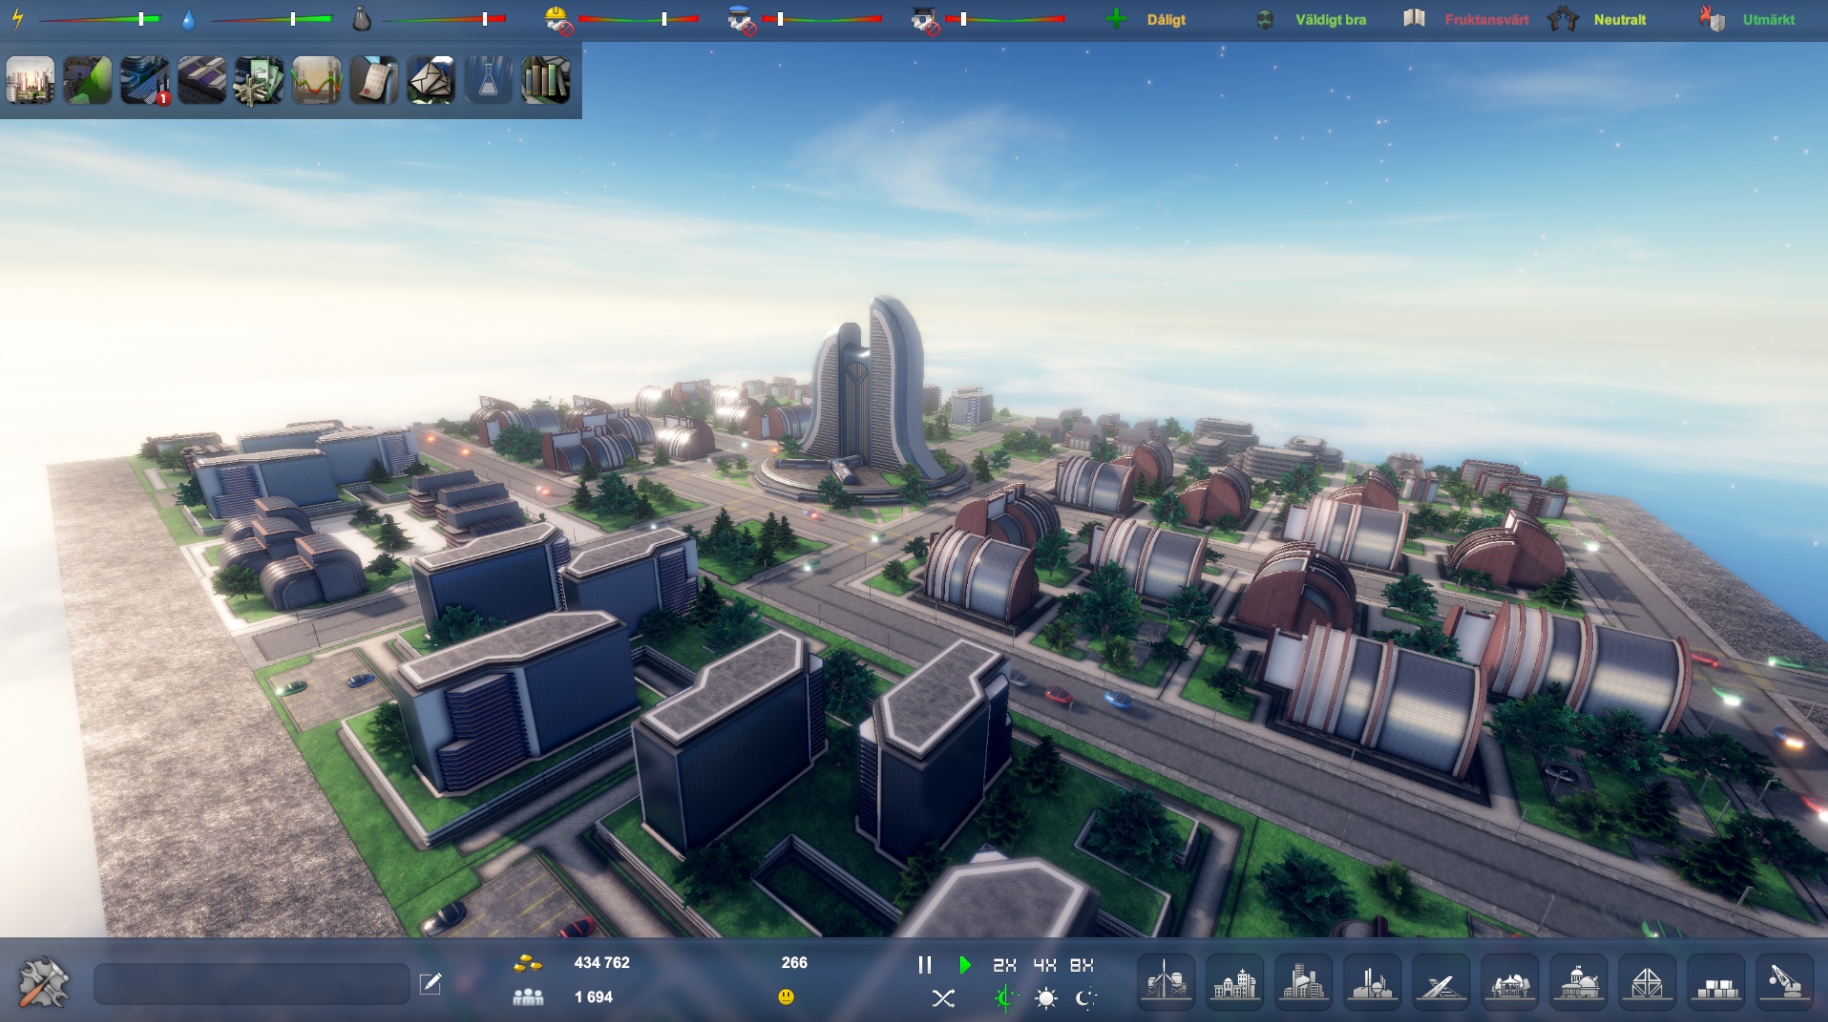
Task: Click the electricity lightning bolt icon
Action: coord(17,19)
